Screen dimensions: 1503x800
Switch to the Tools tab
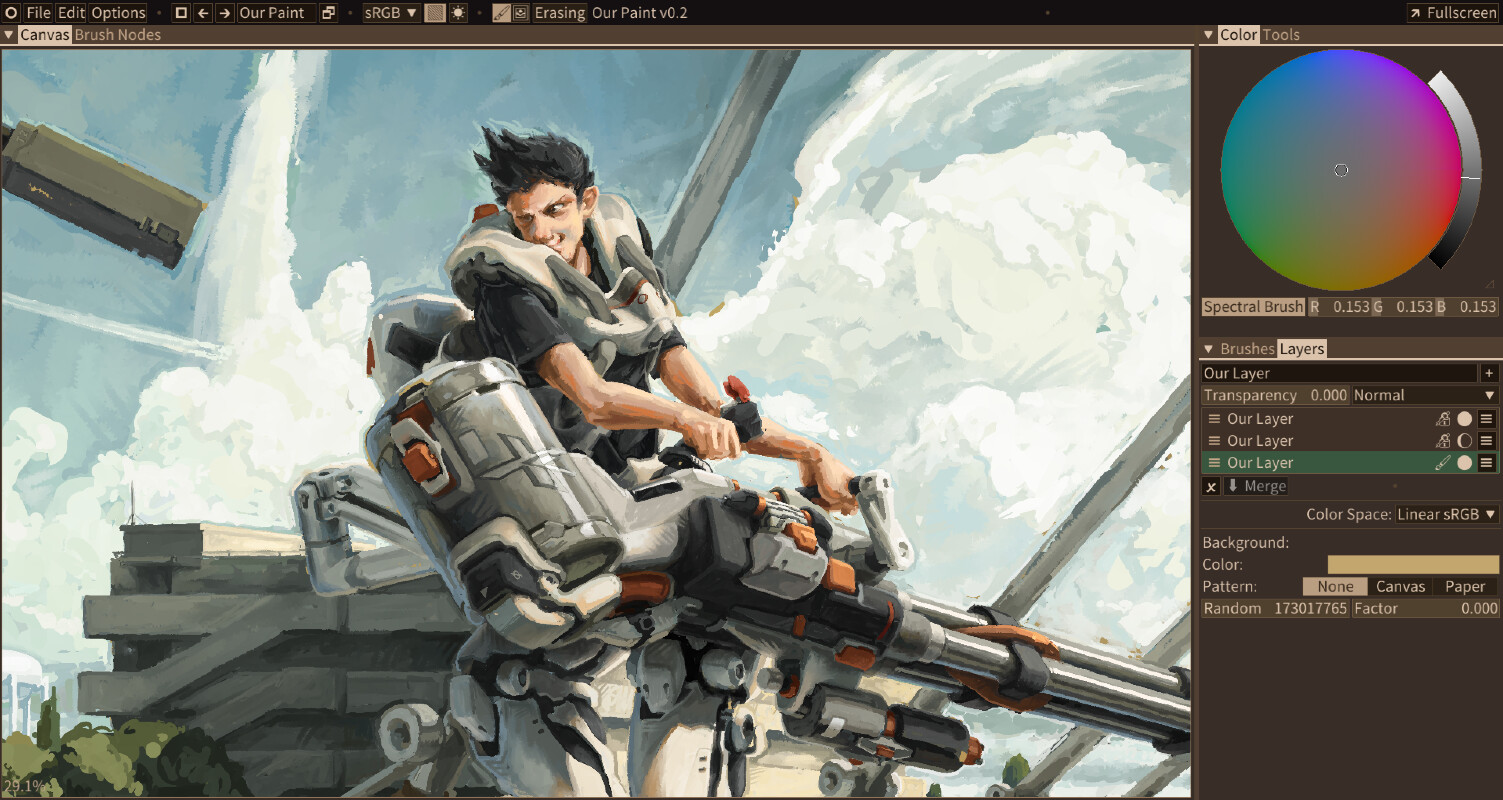pyautogui.click(x=1281, y=35)
